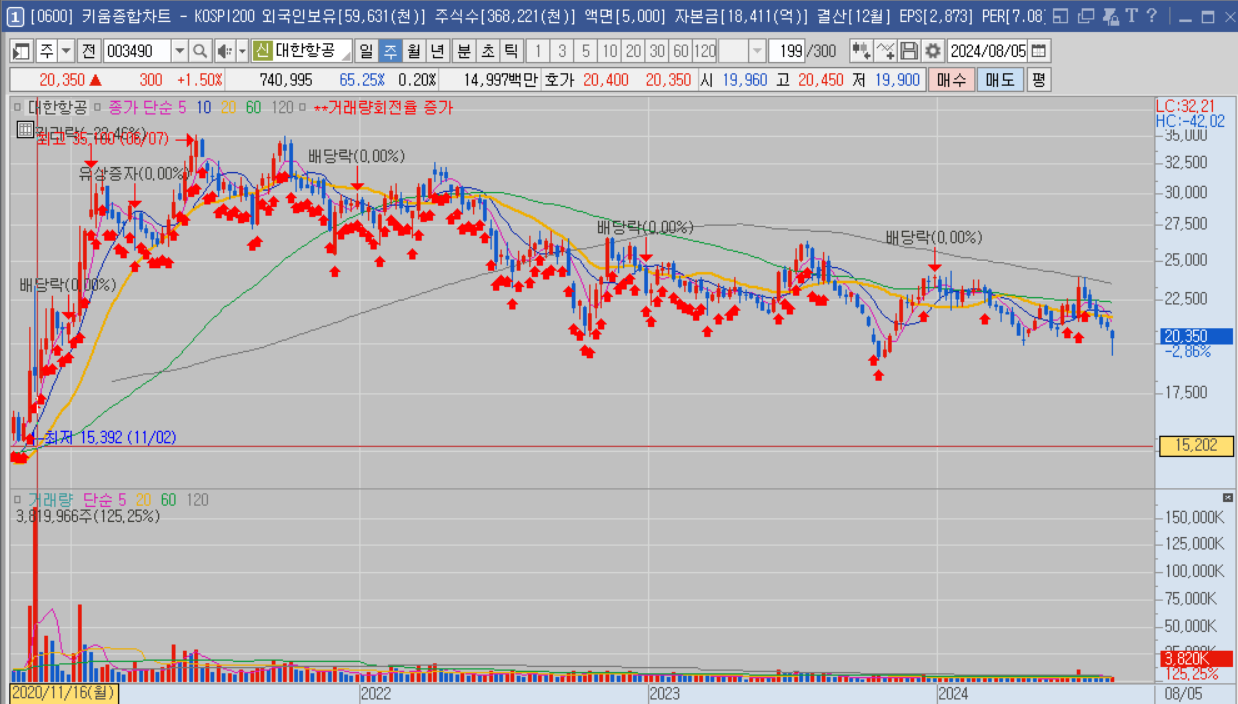Select interval 1 button

538,52
